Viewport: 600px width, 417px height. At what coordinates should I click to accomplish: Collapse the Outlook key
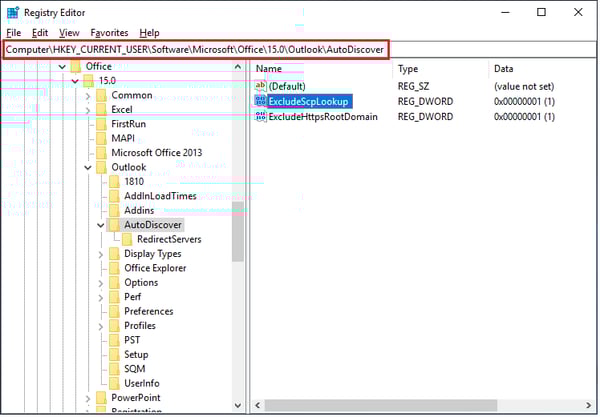88,168
